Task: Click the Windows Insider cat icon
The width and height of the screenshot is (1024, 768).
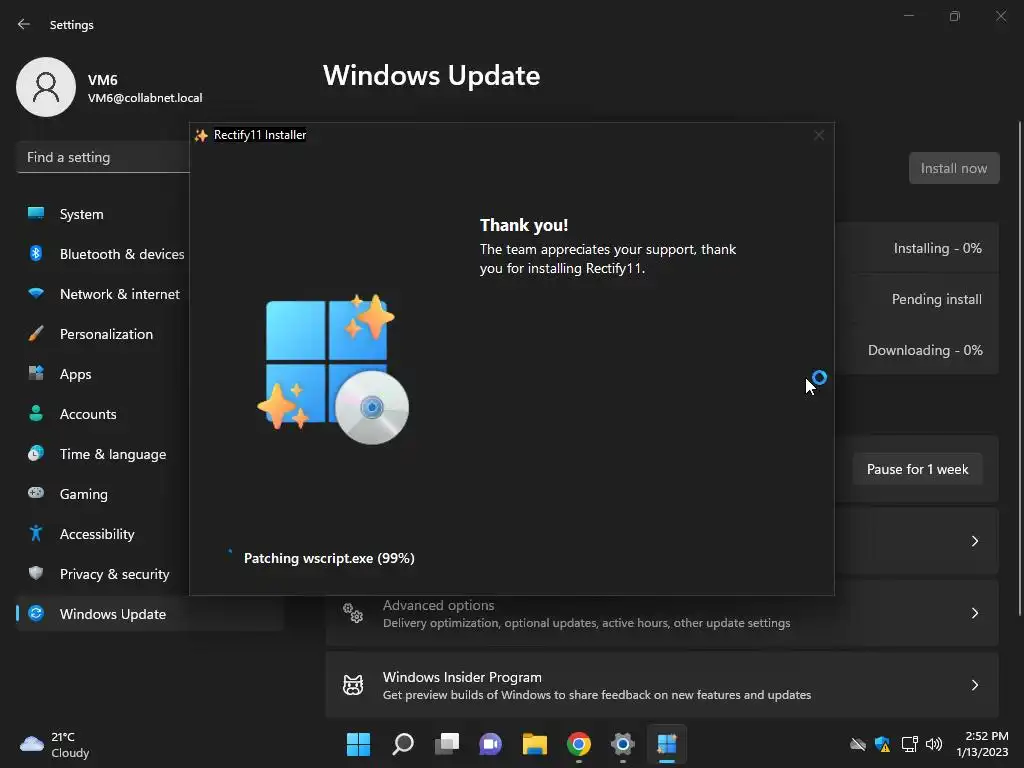Action: point(353,685)
